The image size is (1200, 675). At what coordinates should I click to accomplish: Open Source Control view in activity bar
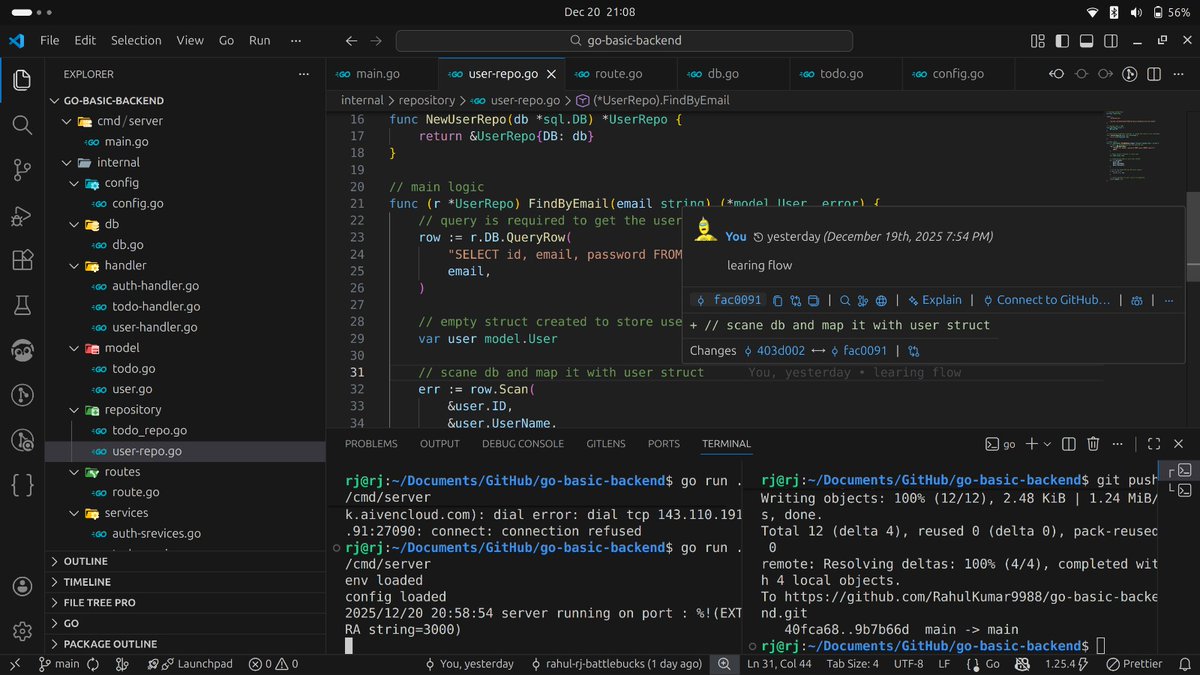(x=22, y=170)
